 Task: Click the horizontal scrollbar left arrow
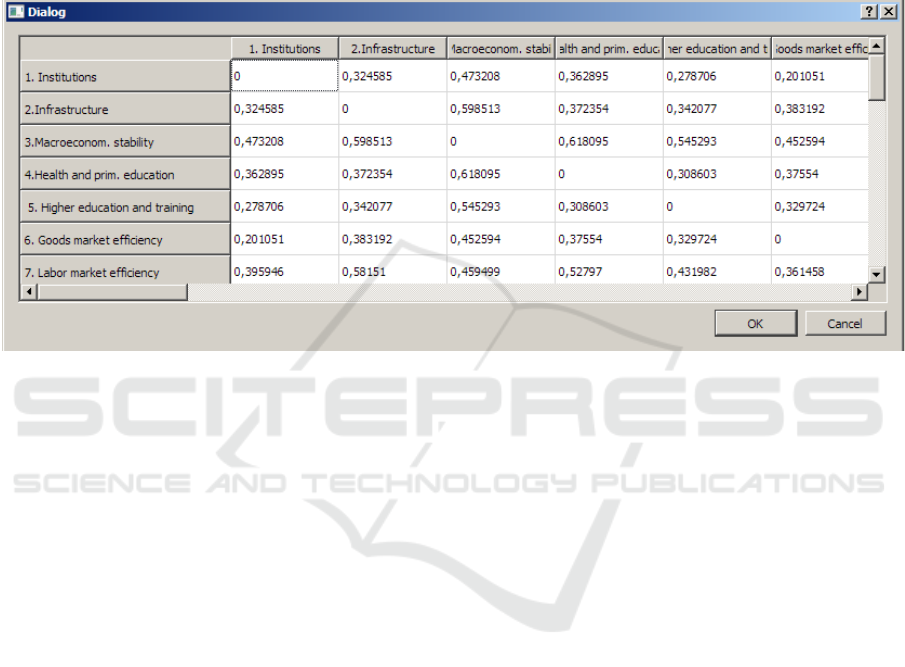coord(27,292)
